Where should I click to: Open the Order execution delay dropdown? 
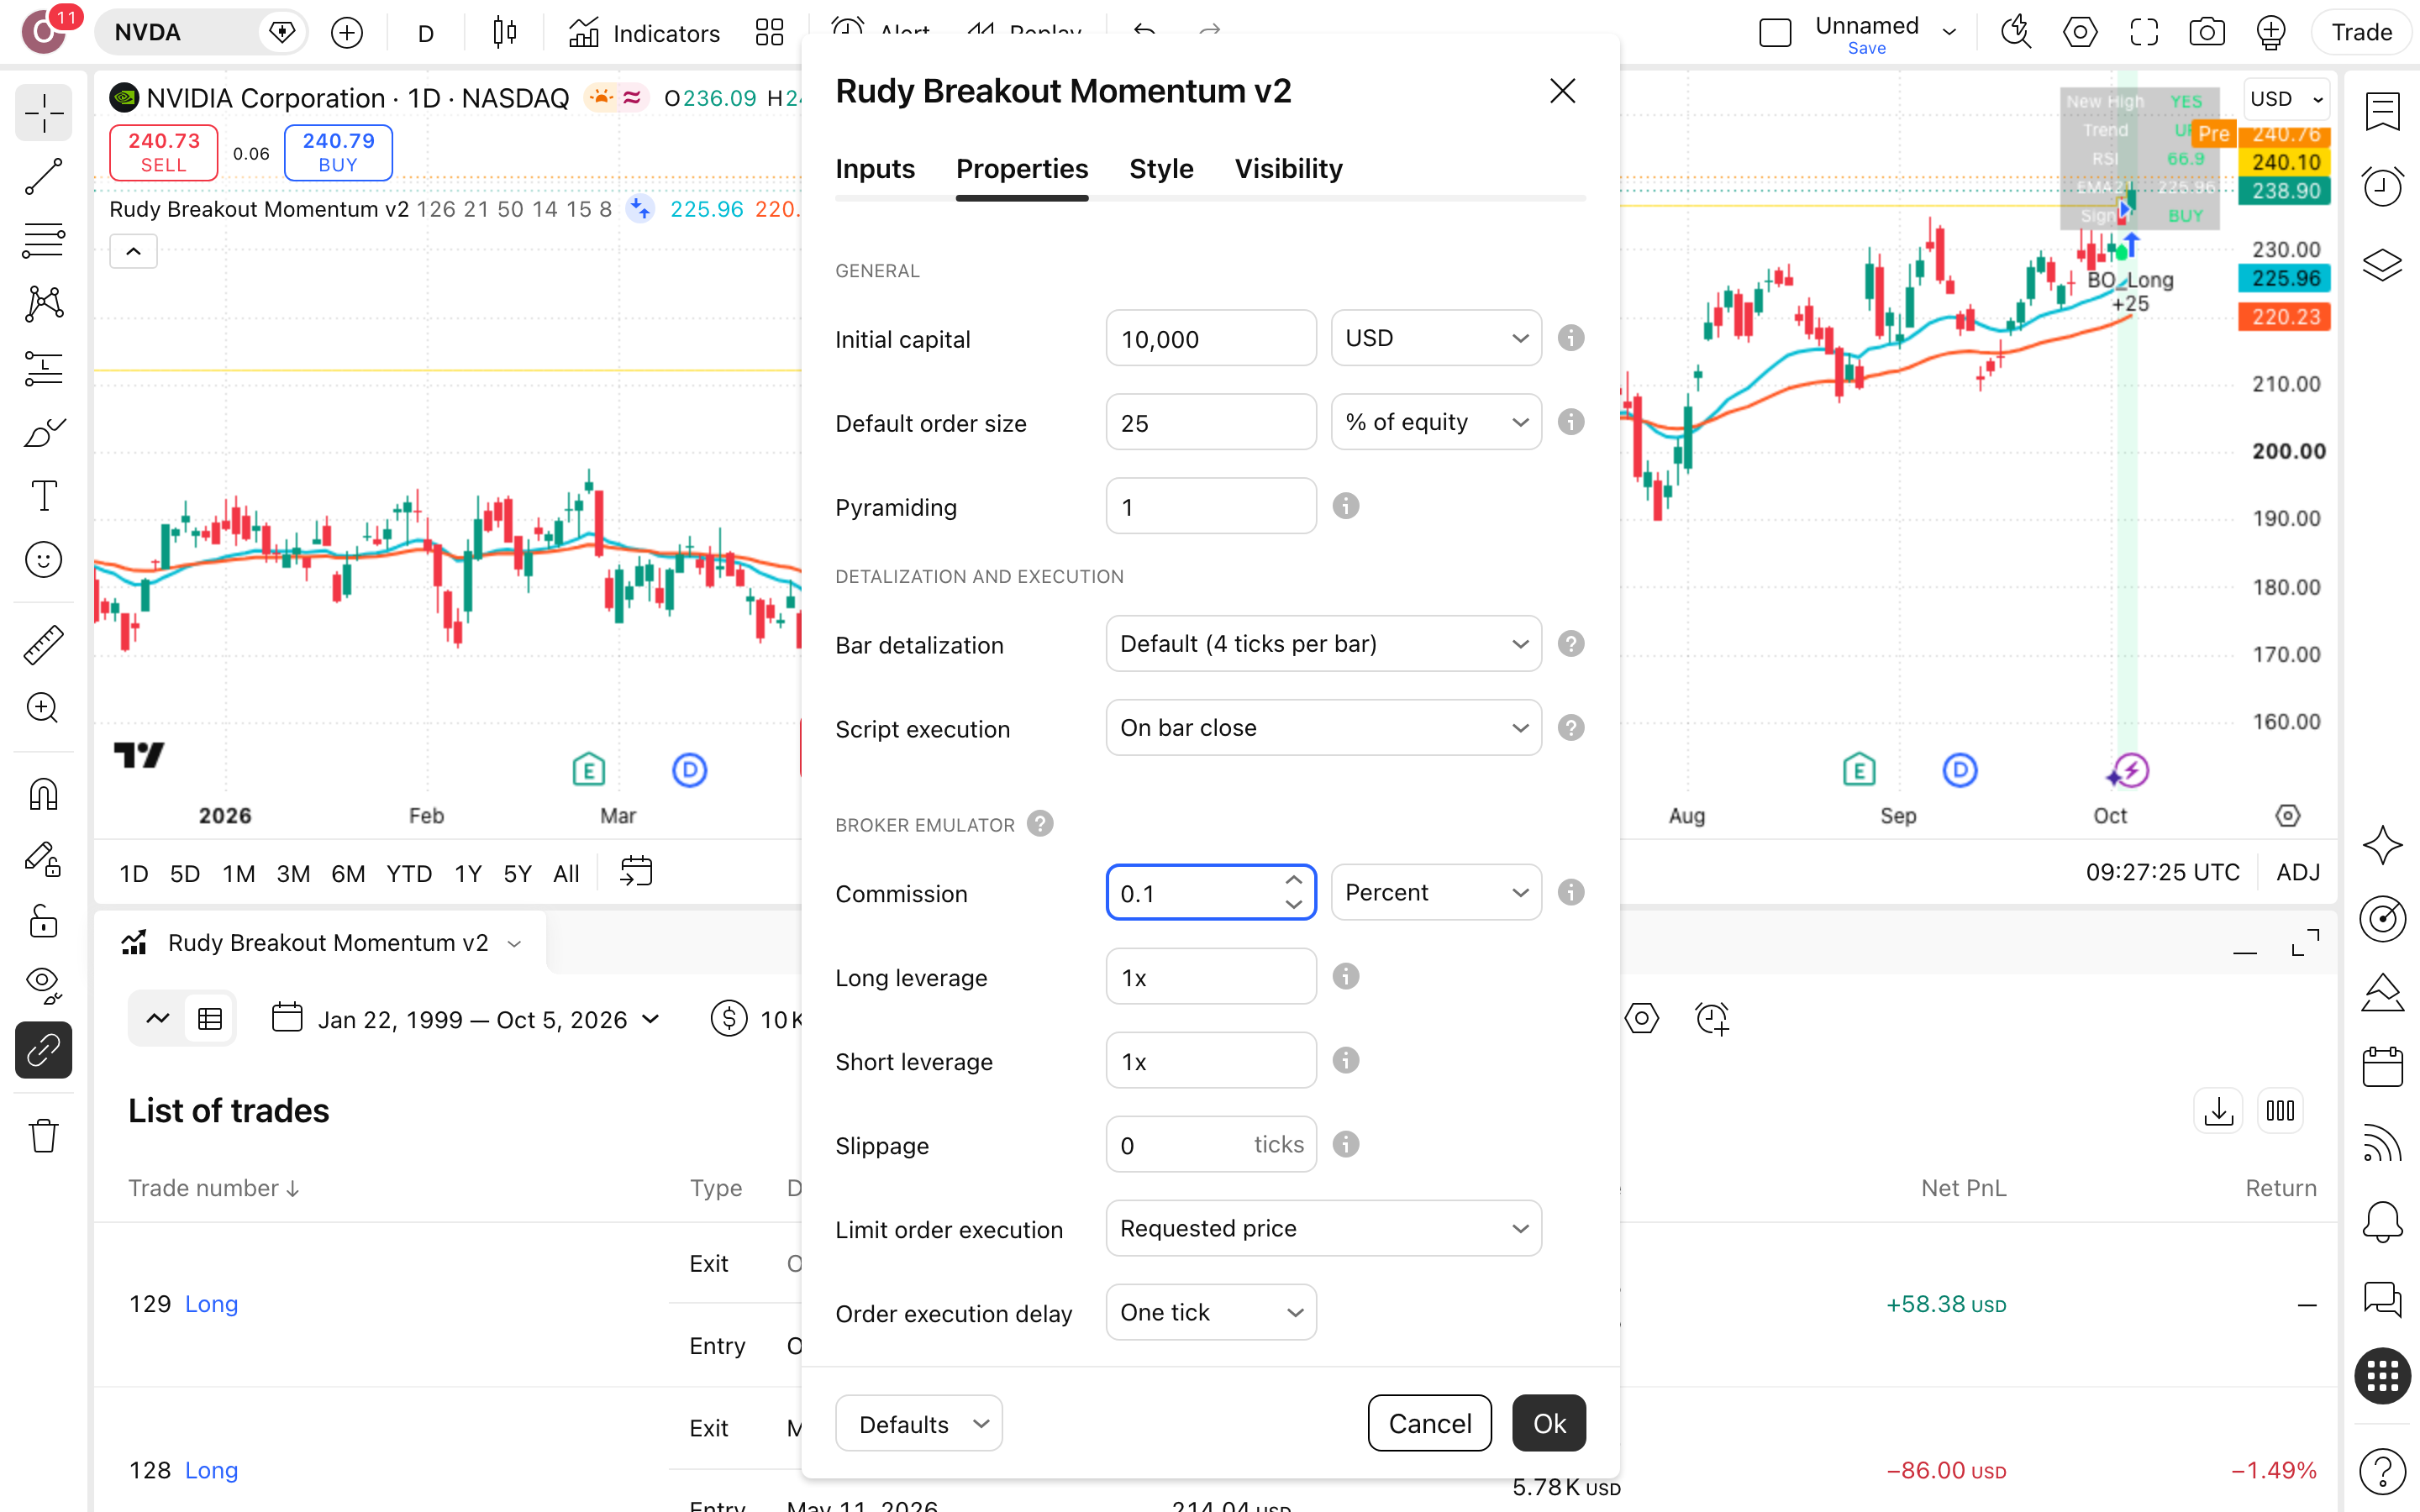coord(1211,1312)
